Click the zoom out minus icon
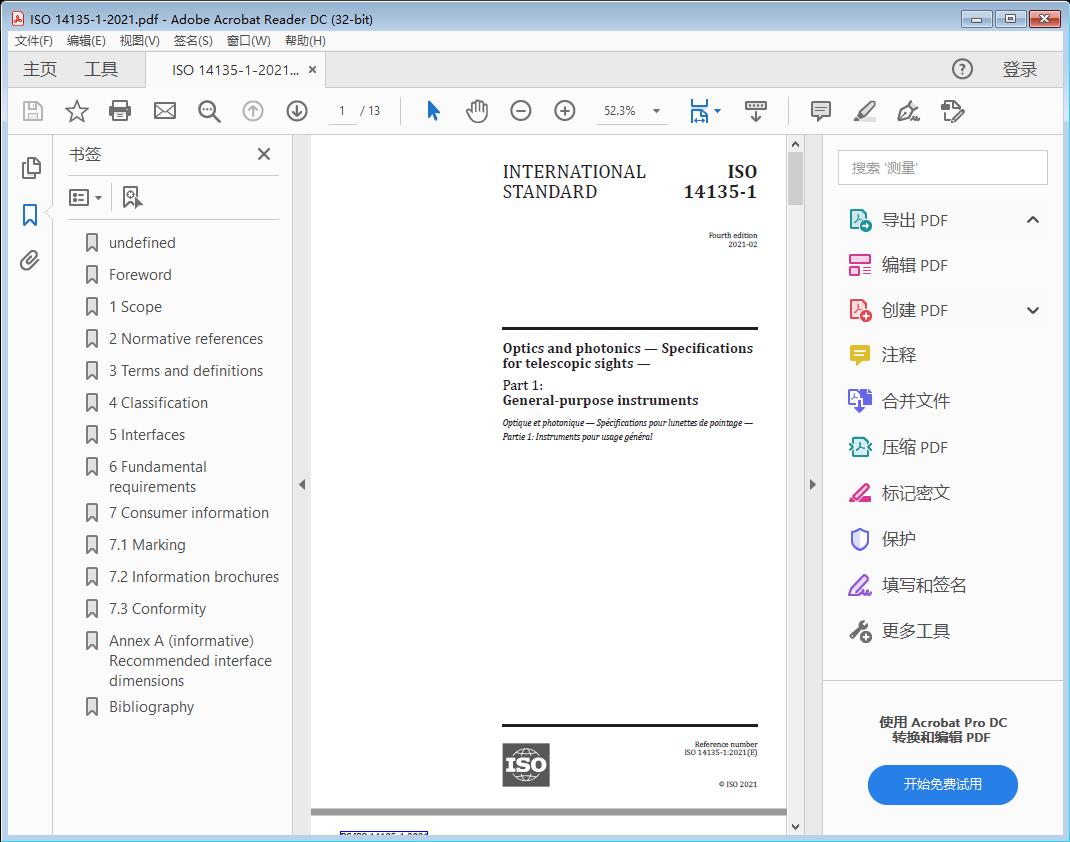The image size is (1070, 842). [x=521, y=111]
